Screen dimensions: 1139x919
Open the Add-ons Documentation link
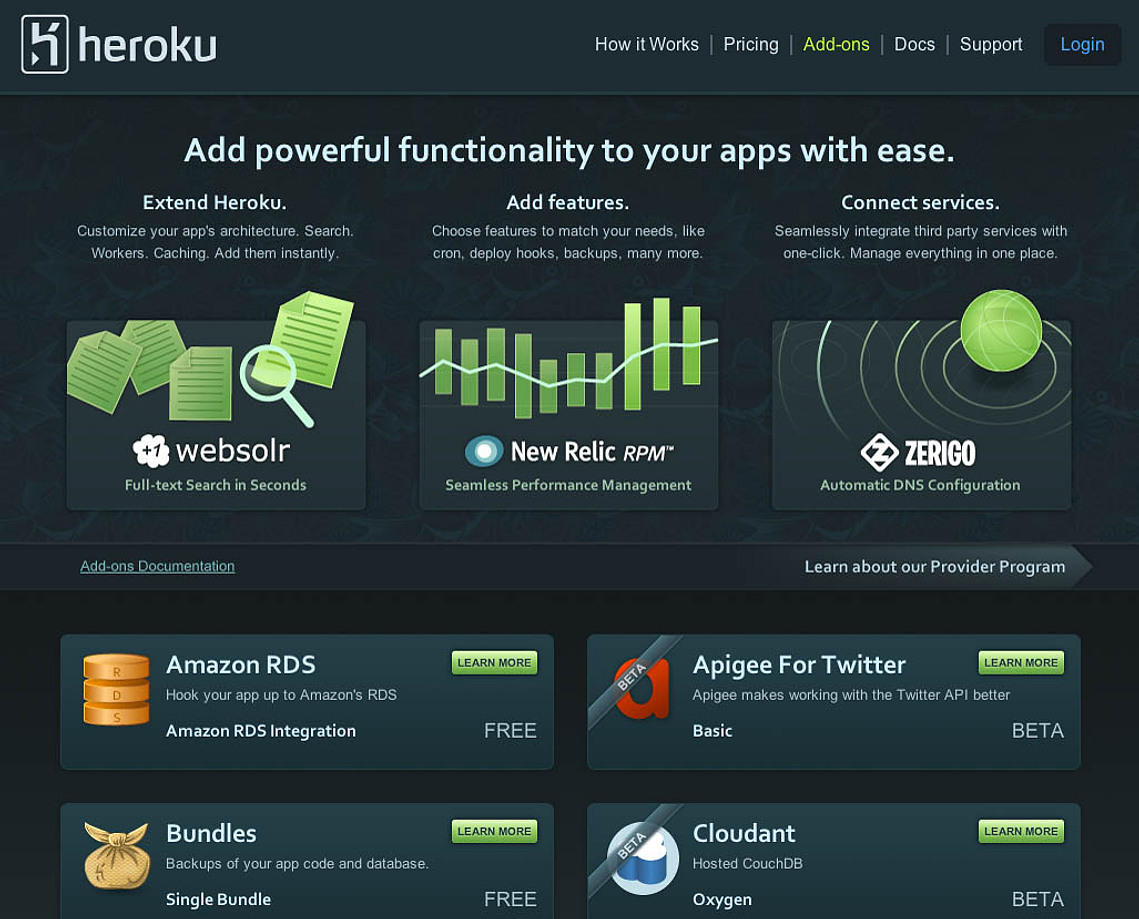pos(158,566)
